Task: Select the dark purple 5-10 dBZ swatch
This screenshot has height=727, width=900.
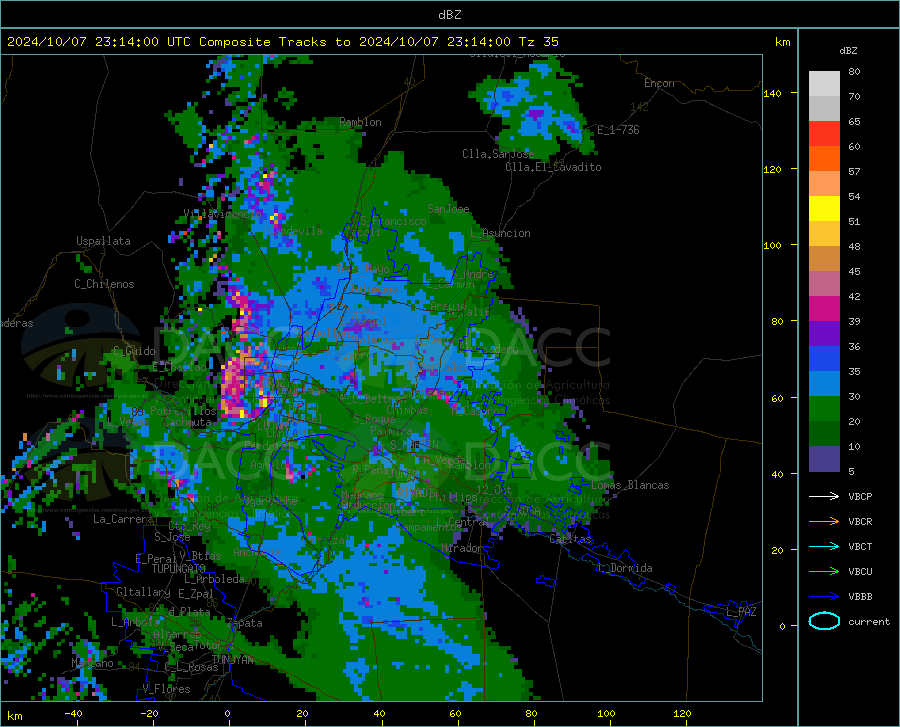Action: pos(824,459)
